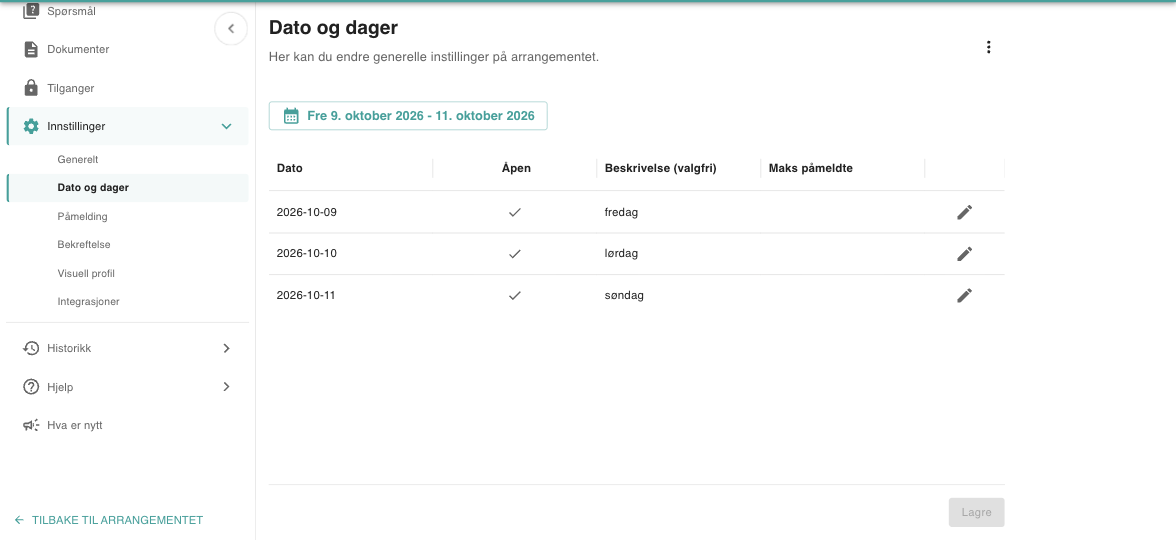
Task: Expand Historikk with its right chevron
Action: tap(226, 348)
